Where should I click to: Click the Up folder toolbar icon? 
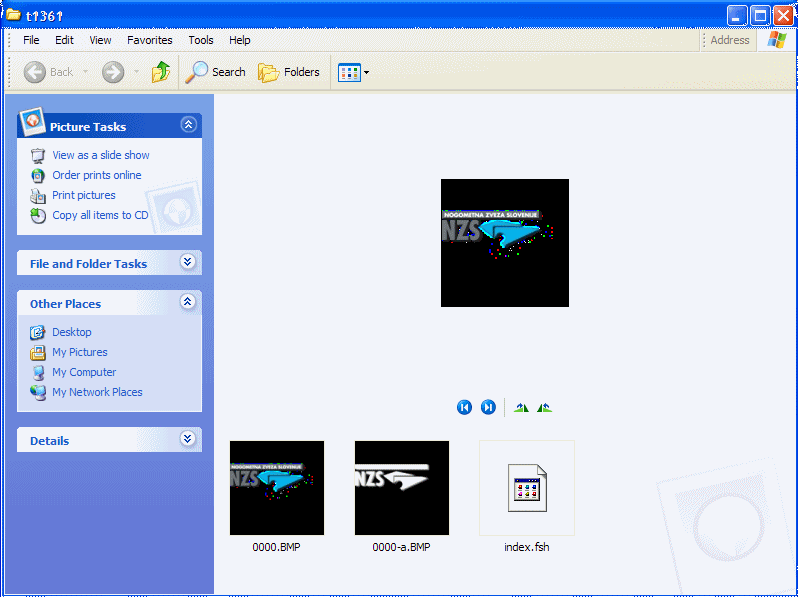pos(161,72)
